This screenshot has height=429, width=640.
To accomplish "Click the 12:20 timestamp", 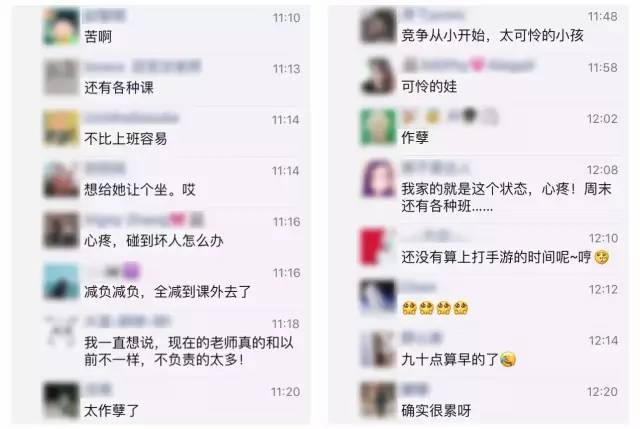I will (x=602, y=392).
